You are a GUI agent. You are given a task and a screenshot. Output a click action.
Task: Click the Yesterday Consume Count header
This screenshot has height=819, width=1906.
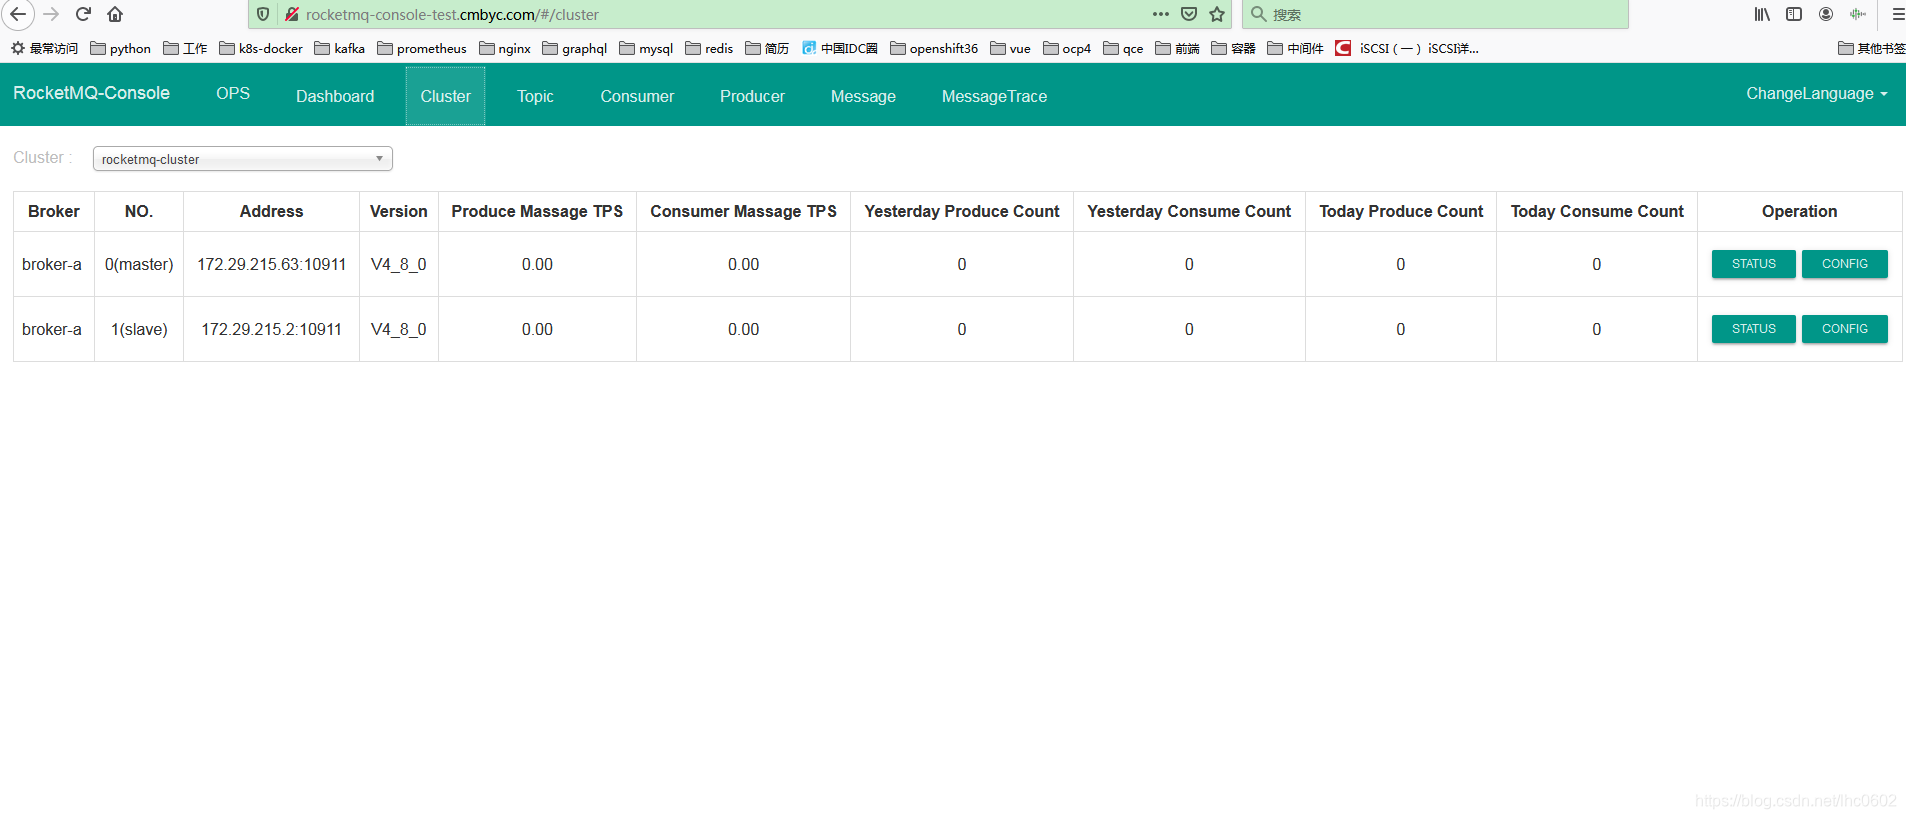[1189, 211]
